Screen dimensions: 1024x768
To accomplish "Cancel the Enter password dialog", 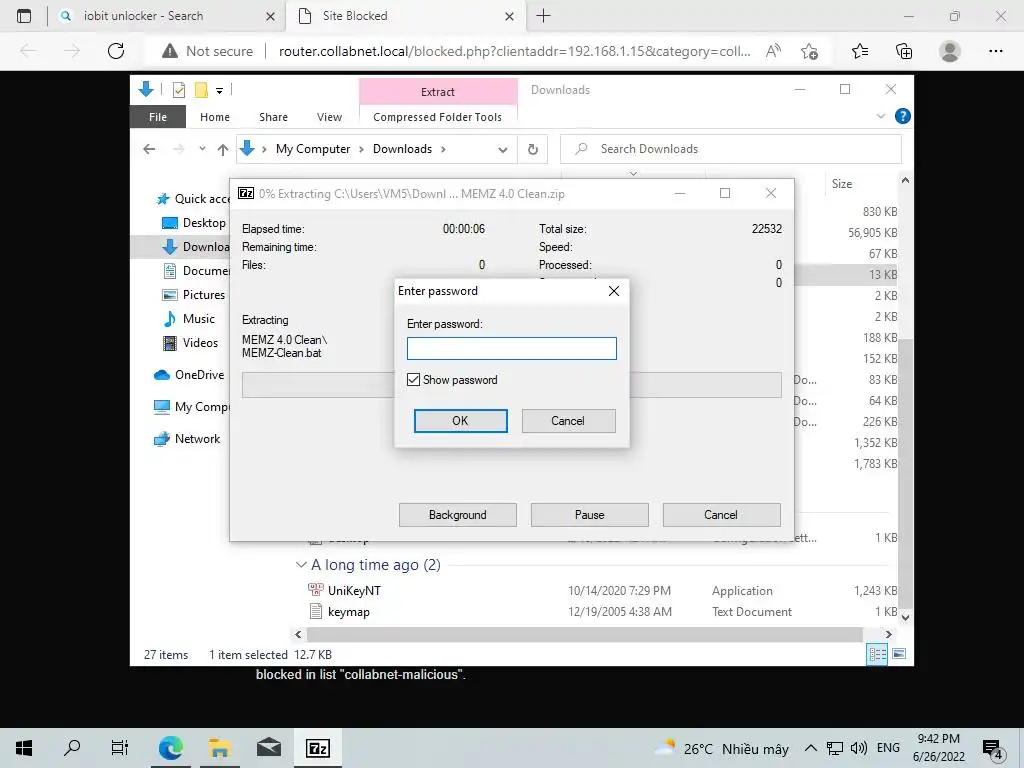I will coord(568,421).
